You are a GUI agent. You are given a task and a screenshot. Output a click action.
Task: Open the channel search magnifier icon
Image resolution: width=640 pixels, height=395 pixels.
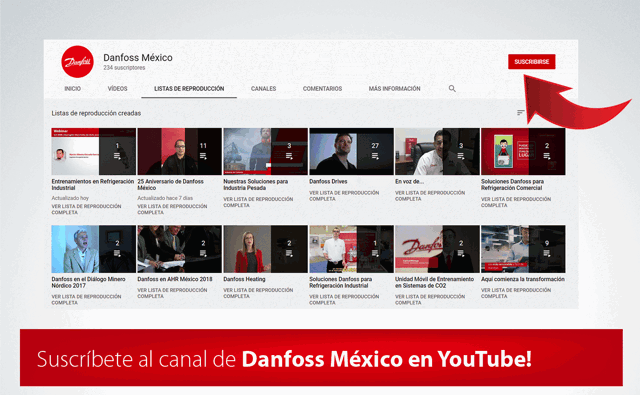pyautogui.click(x=452, y=89)
